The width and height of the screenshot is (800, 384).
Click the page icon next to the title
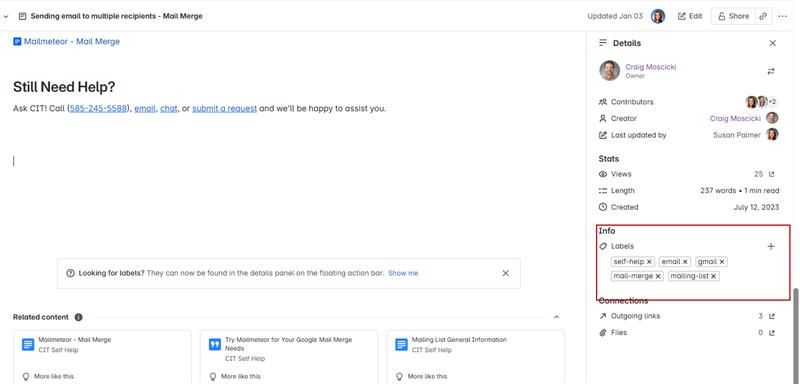click(22, 16)
